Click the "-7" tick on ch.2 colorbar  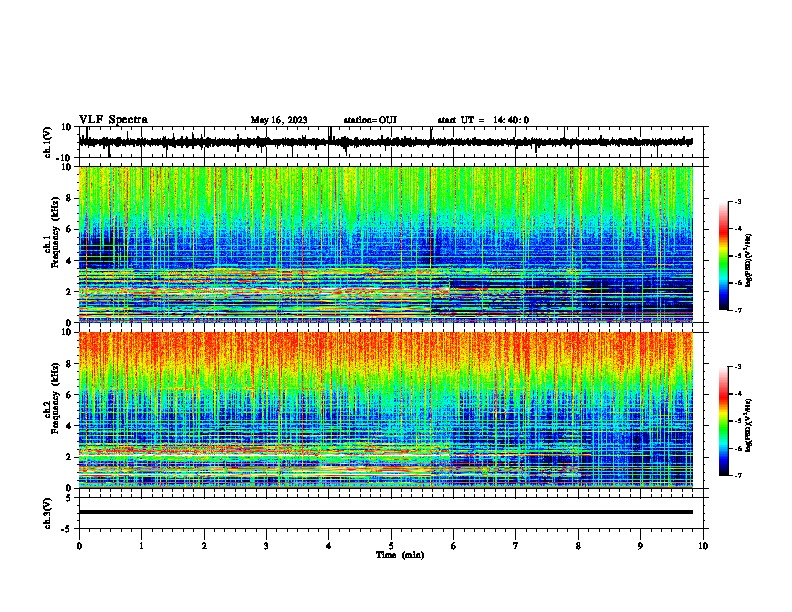(x=737, y=475)
